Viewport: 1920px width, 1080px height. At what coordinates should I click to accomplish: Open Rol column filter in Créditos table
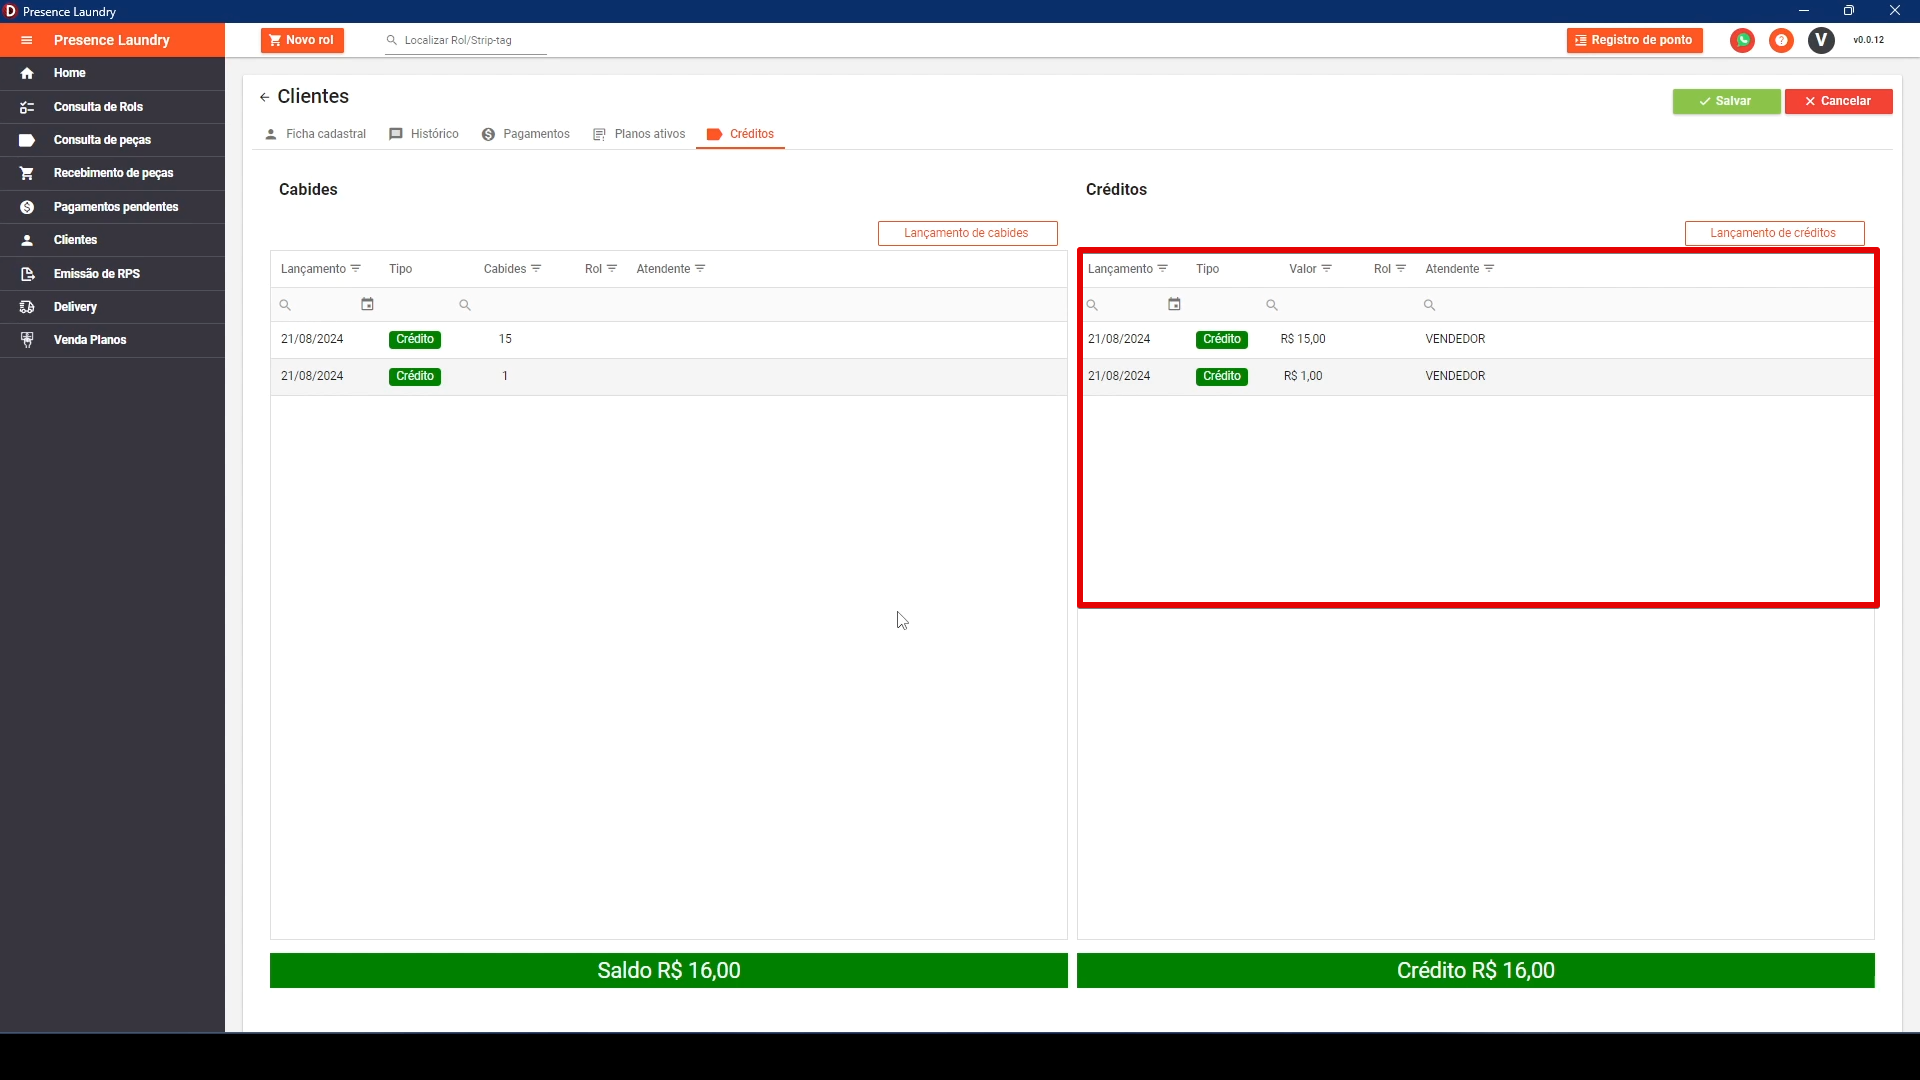point(1401,269)
